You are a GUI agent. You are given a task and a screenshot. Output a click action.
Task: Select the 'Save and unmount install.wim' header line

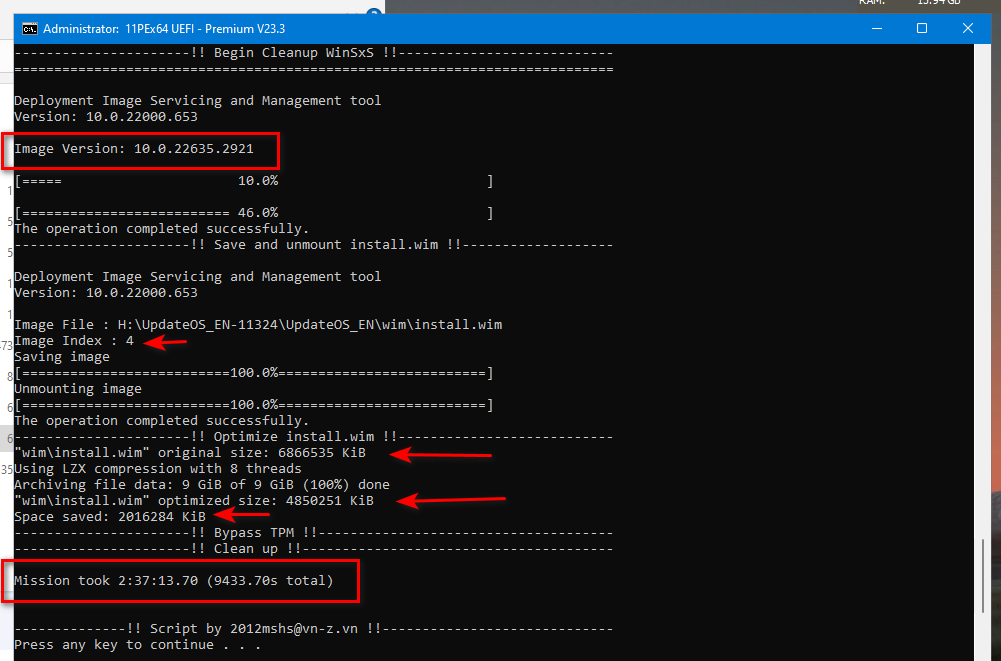[313, 245]
